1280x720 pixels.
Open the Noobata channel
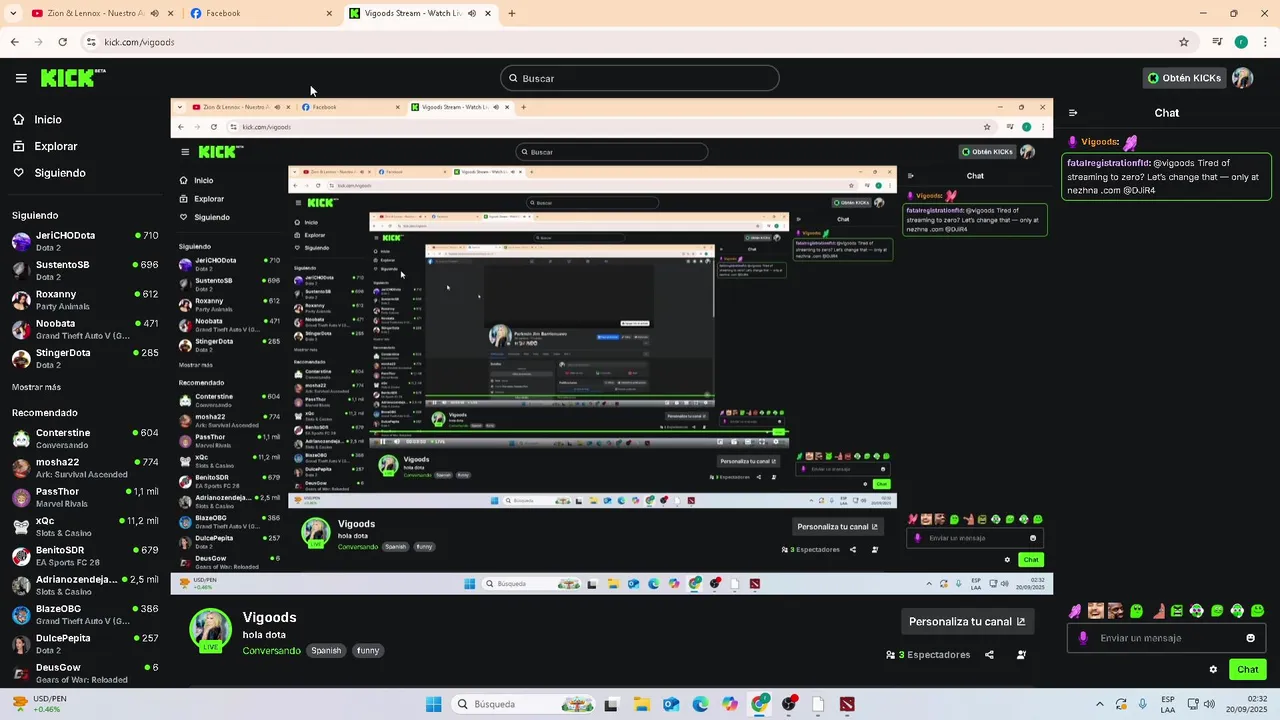tap(85, 329)
